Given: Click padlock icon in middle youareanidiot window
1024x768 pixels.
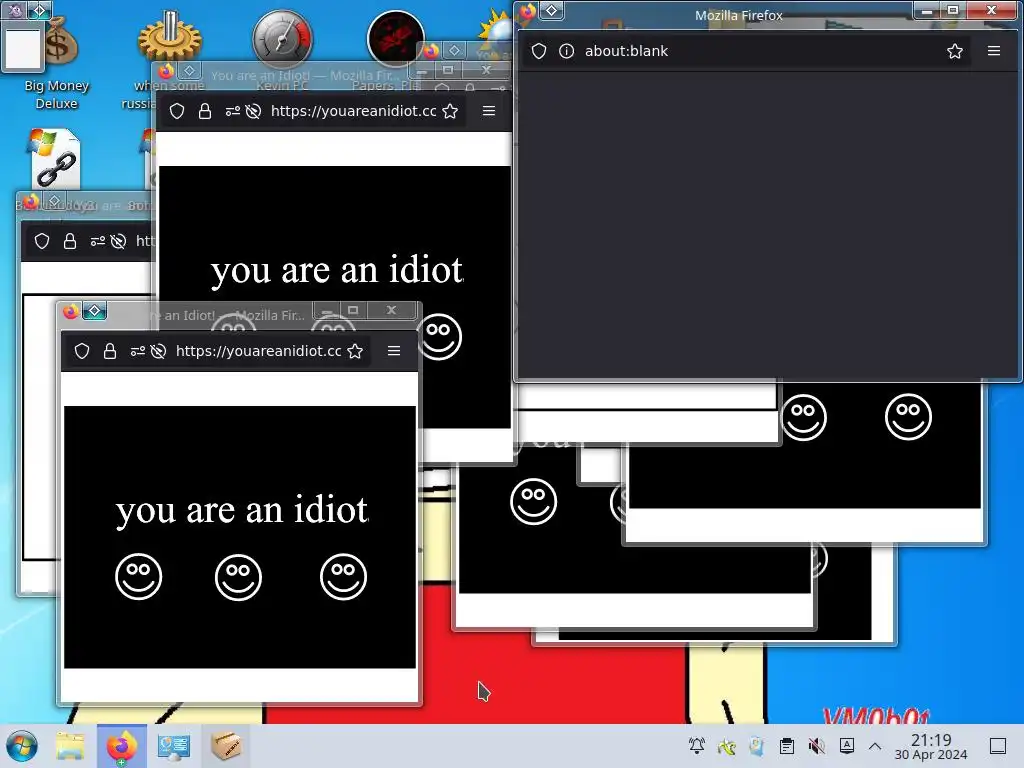Looking at the screenshot, I should point(204,111).
